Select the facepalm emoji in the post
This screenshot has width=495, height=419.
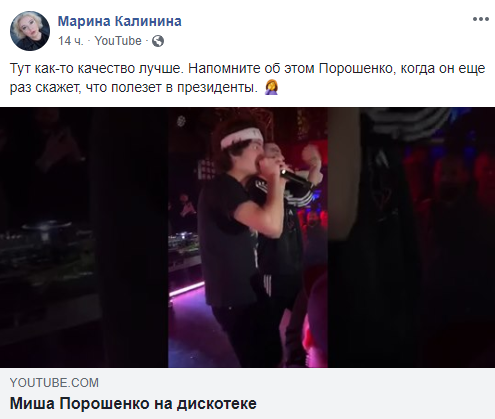pyautogui.click(x=271, y=88)
